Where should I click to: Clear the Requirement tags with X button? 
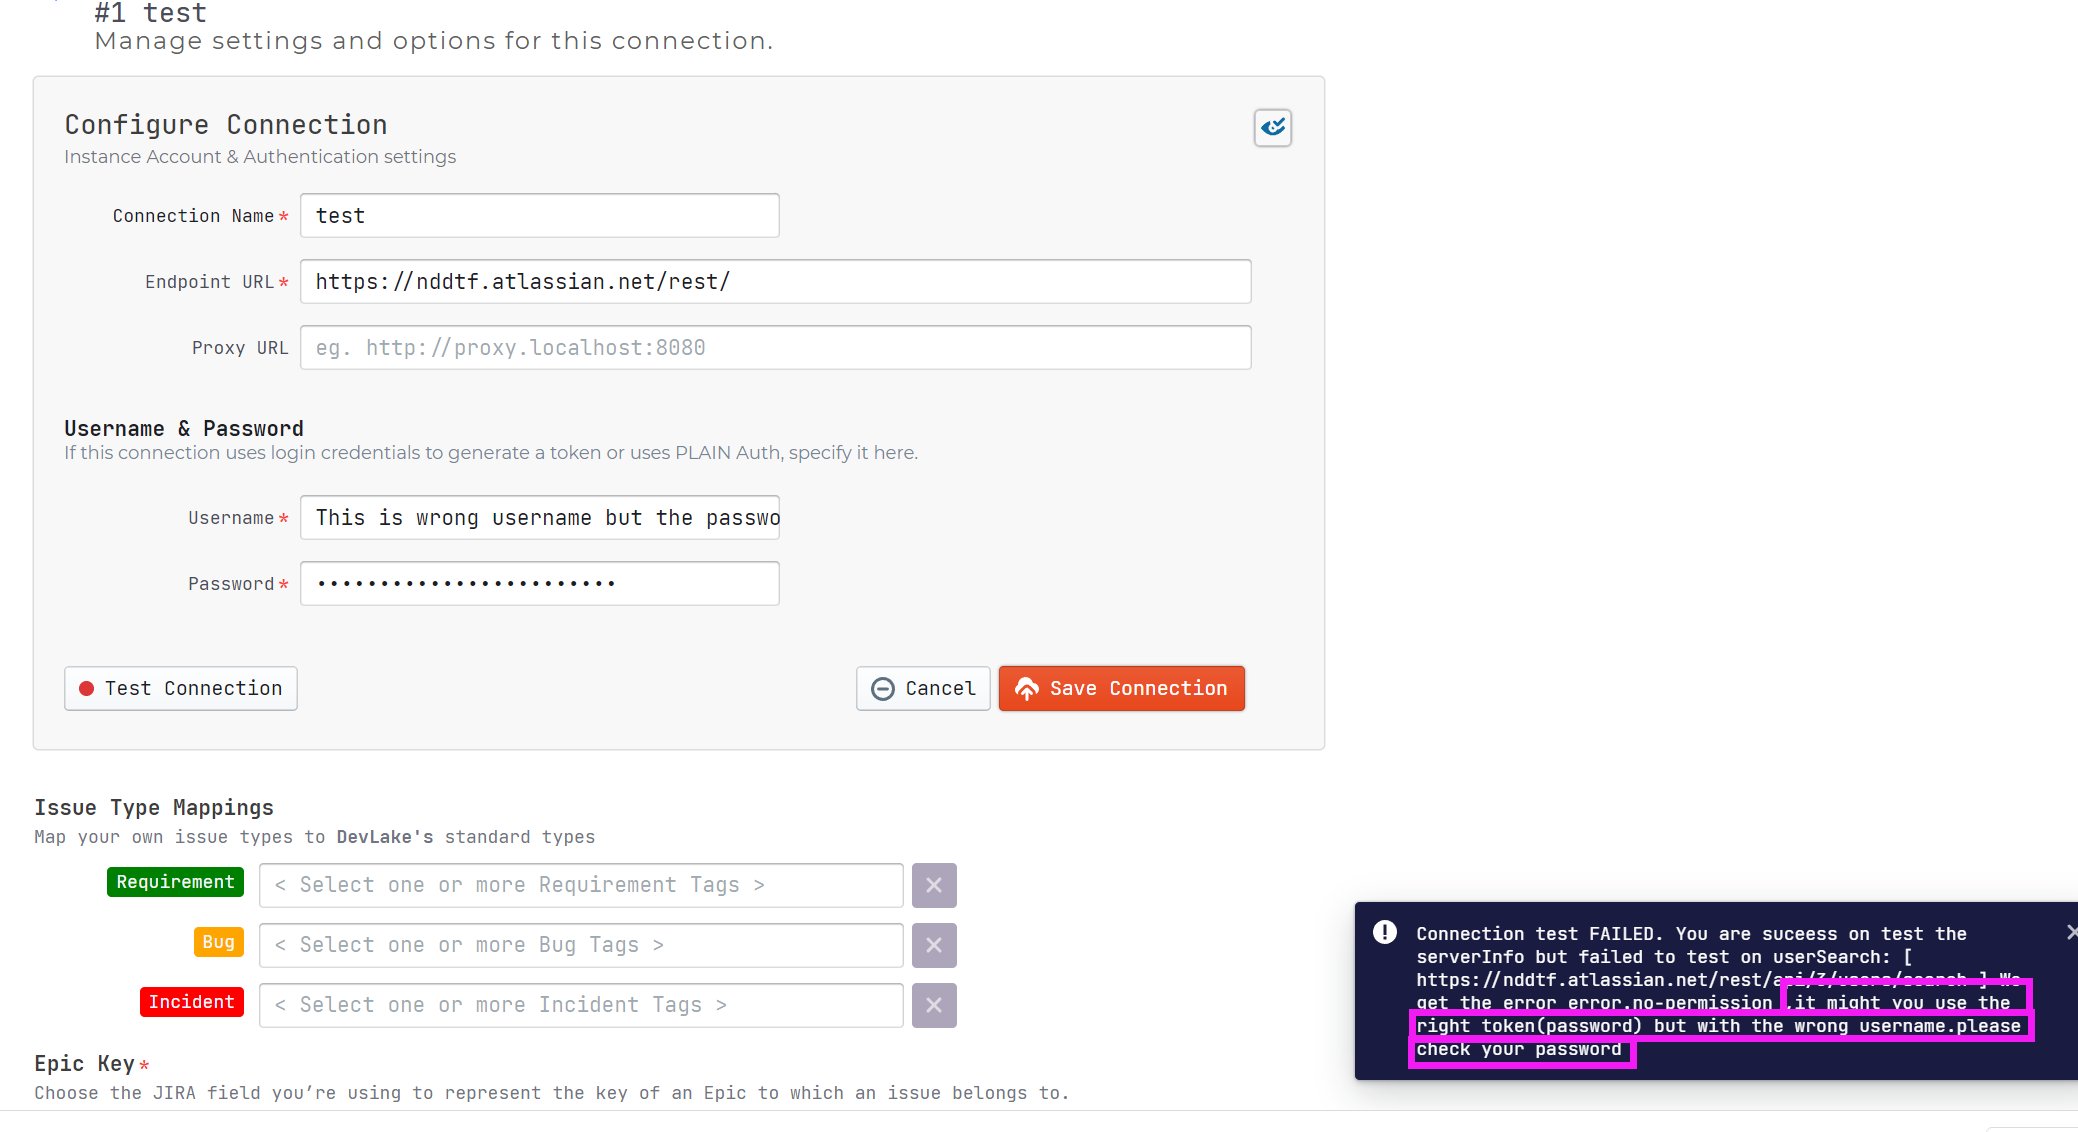[x=933, y=885]
